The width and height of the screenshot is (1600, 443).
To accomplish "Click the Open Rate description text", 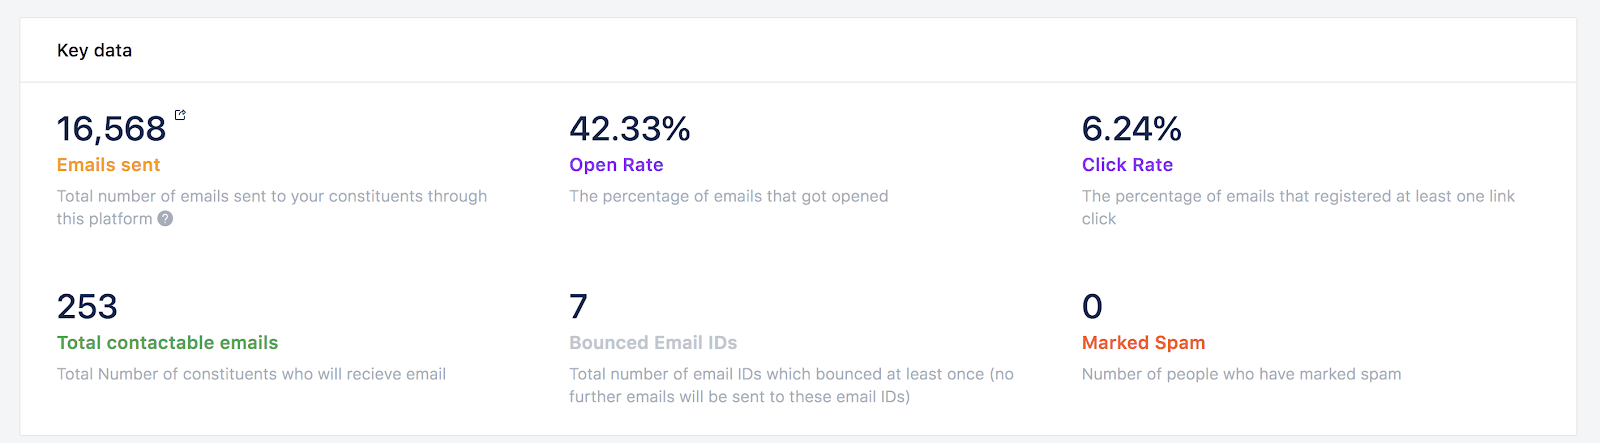I will pyautogui.click(x=728, y=197).
